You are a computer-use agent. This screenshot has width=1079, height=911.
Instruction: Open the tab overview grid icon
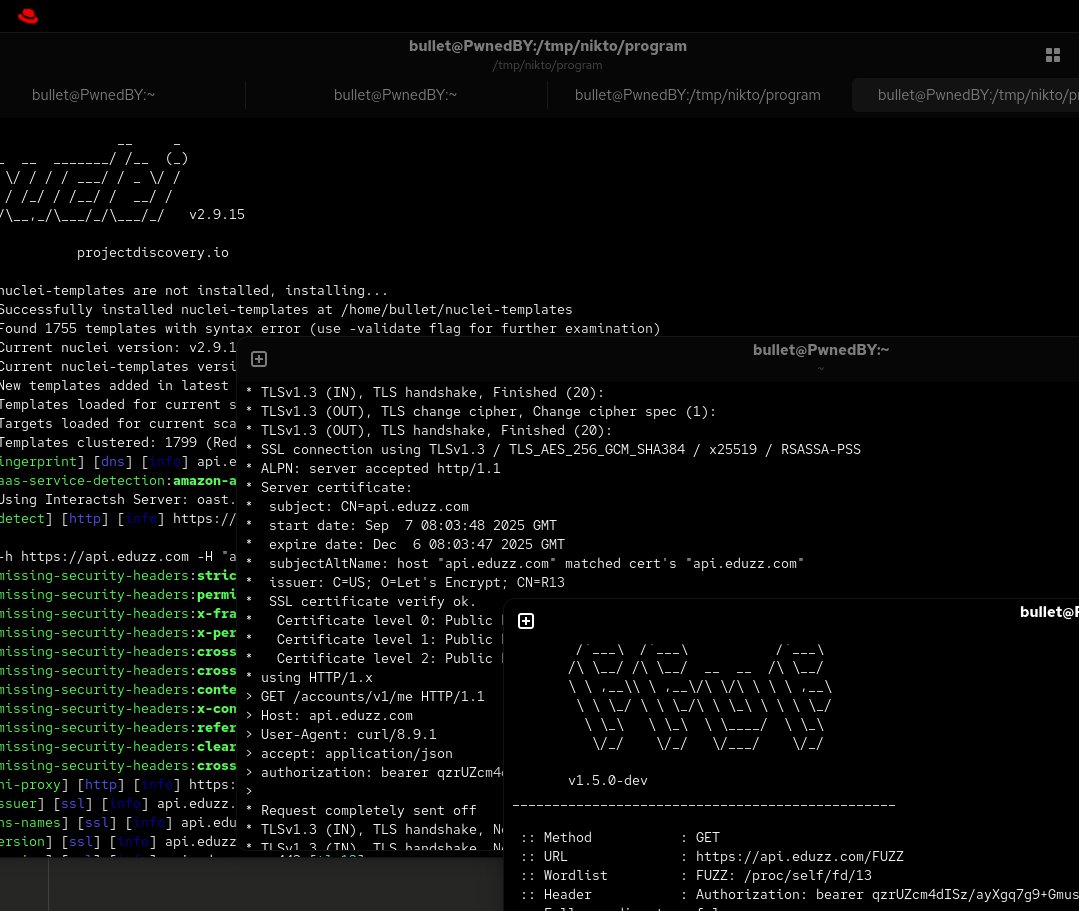pos(1053,55)
